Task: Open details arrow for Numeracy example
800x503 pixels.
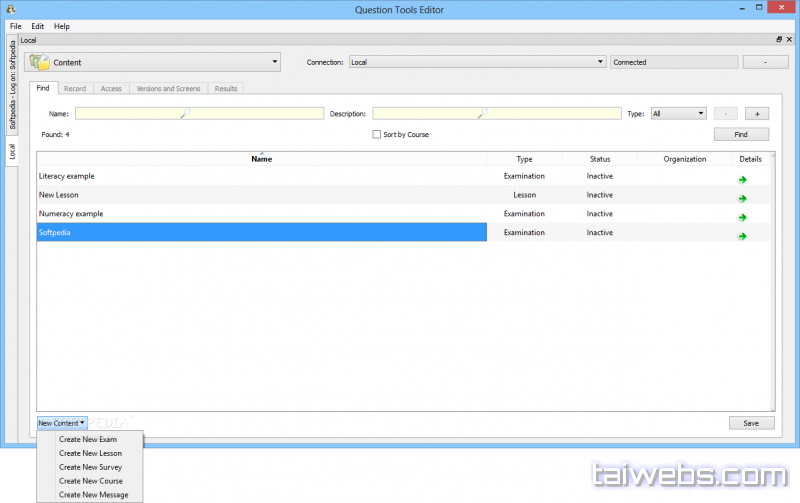Action: click(x=743, y=218)
